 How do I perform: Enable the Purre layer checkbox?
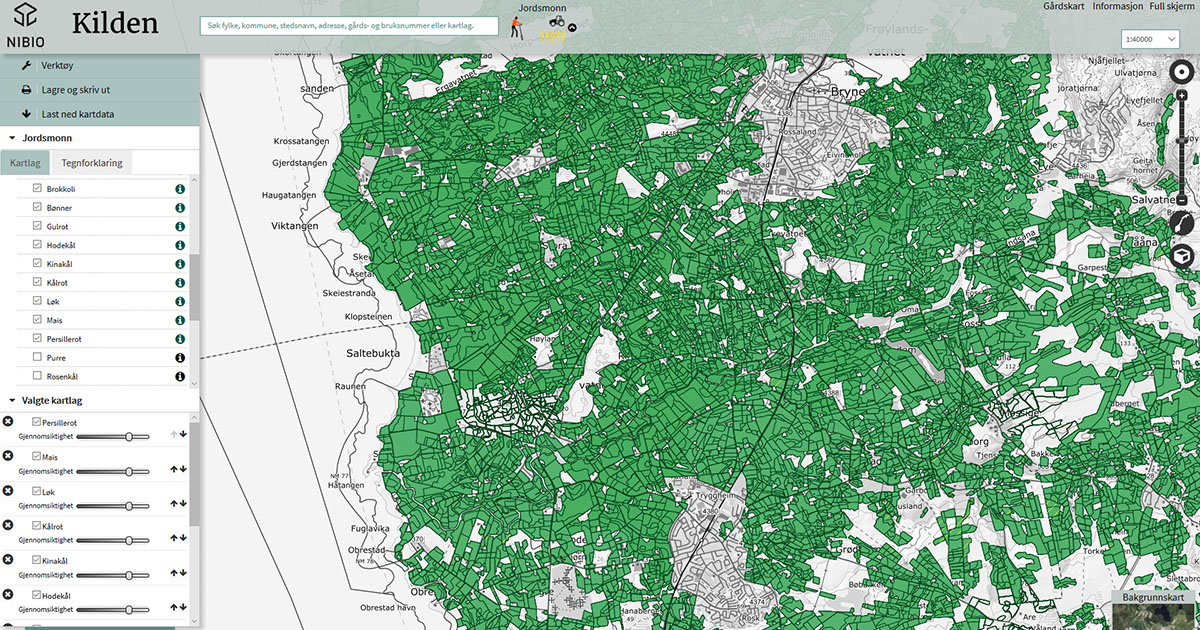point(37,357)
